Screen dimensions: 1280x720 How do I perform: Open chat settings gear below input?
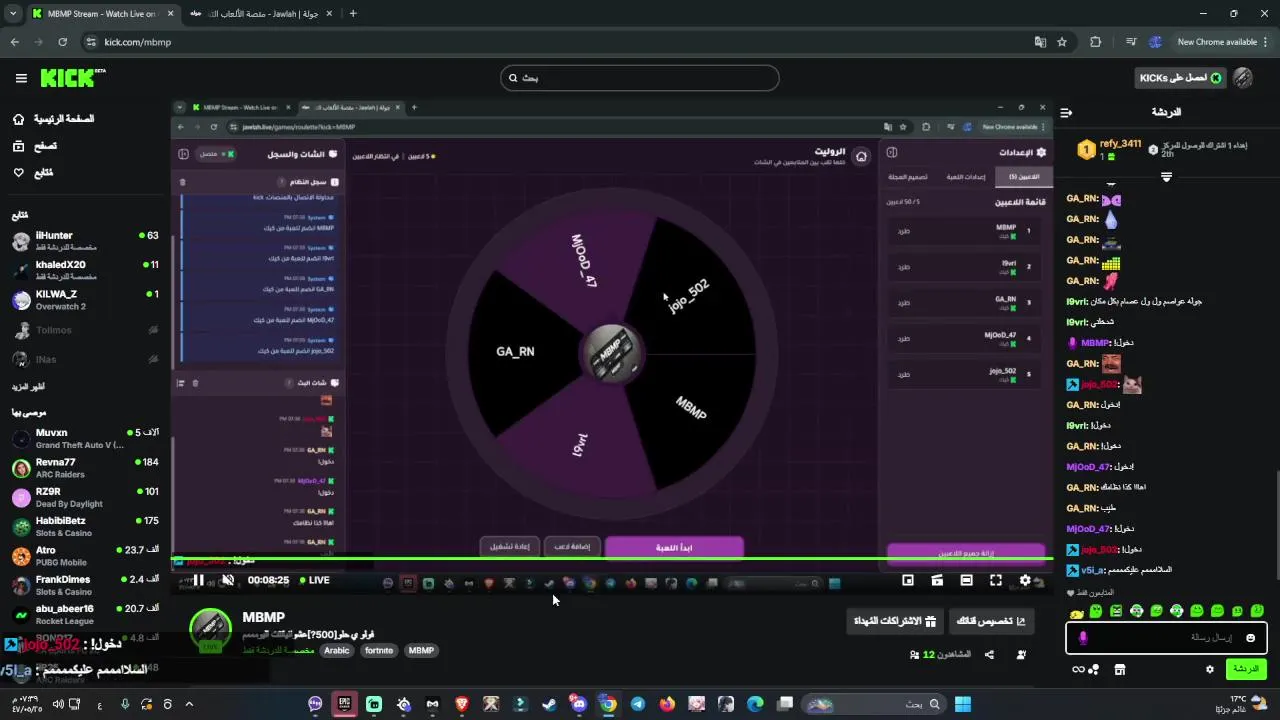click(1210, 670)
